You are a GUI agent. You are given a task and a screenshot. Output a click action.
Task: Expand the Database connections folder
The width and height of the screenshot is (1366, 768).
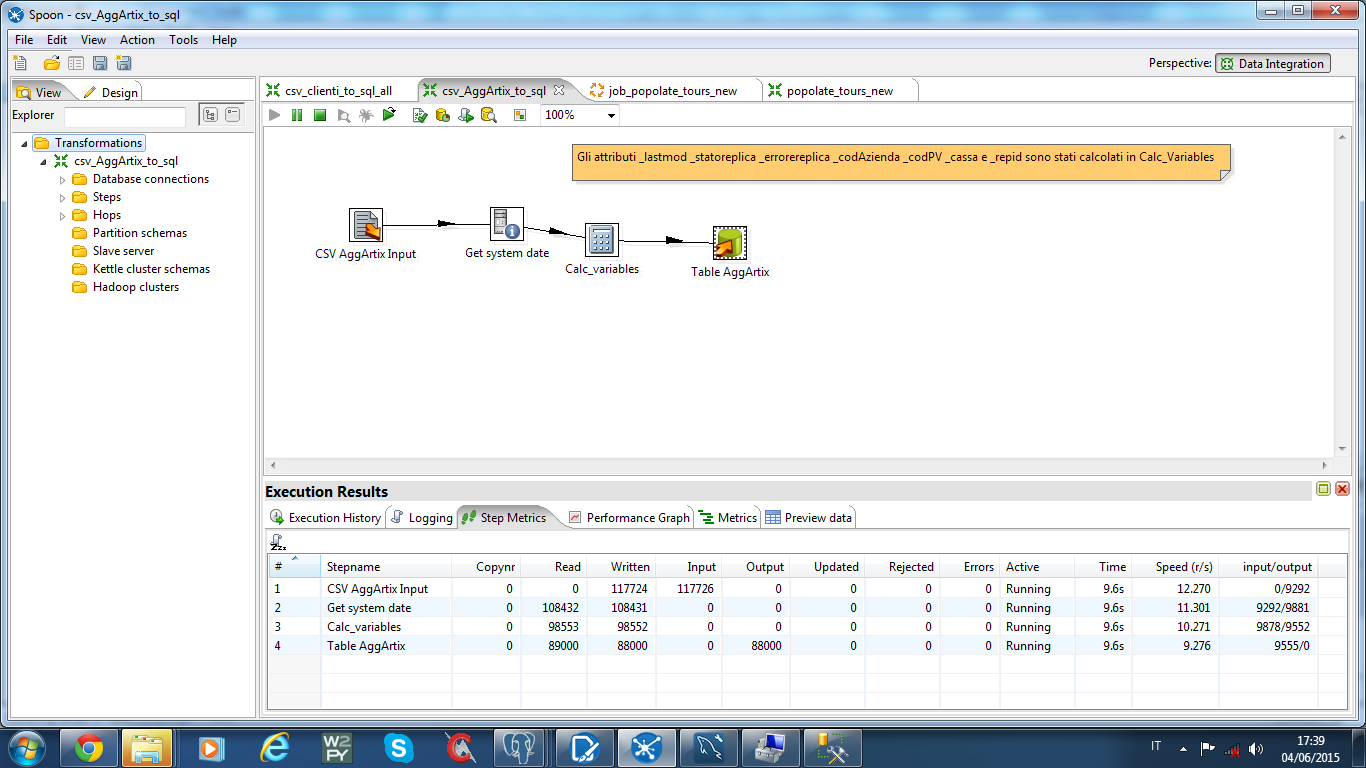click(62, 180)
